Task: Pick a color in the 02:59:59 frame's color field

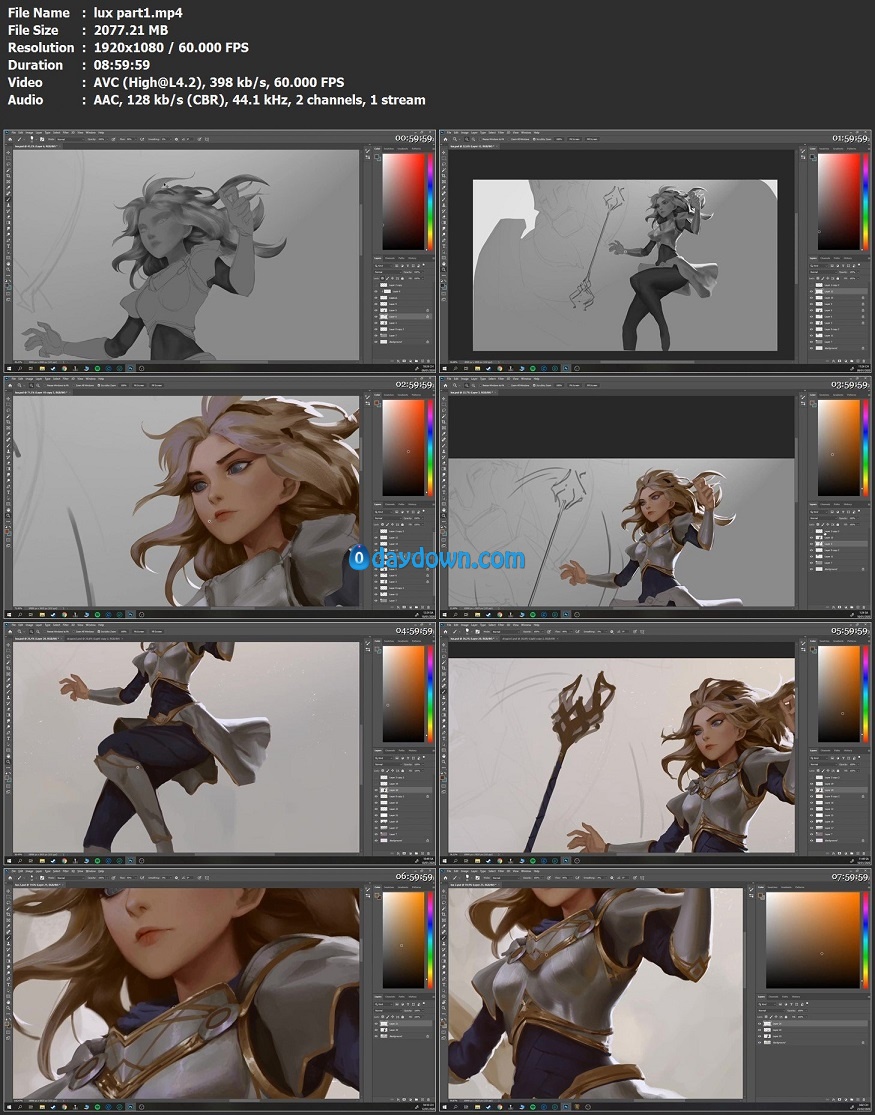Action: [403, 447]
